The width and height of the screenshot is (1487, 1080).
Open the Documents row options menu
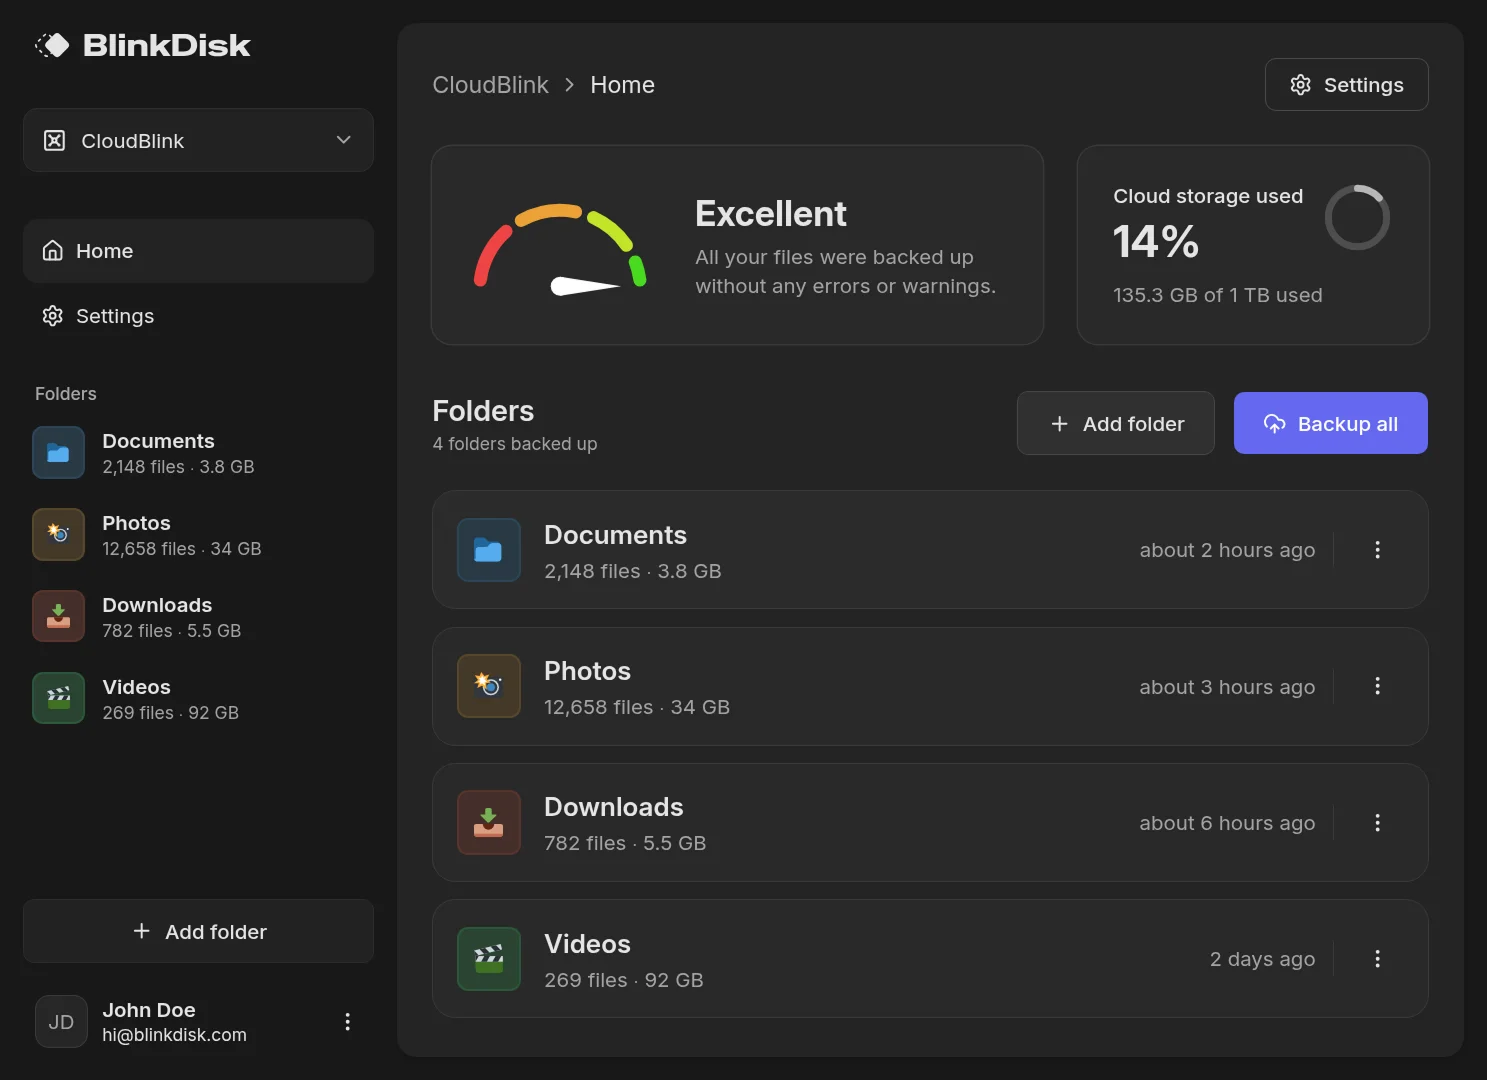(1377, 549)
